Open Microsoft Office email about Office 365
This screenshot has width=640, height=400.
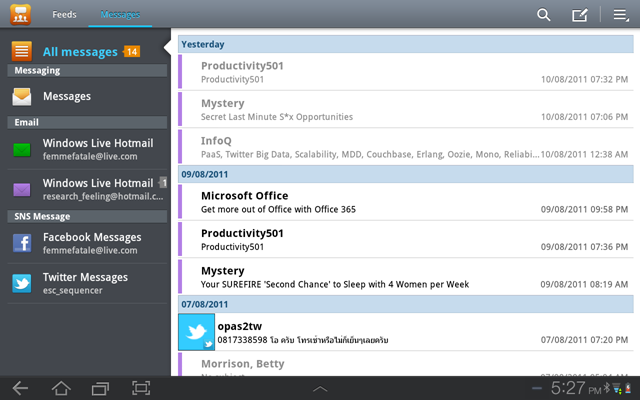click(406, 202)
